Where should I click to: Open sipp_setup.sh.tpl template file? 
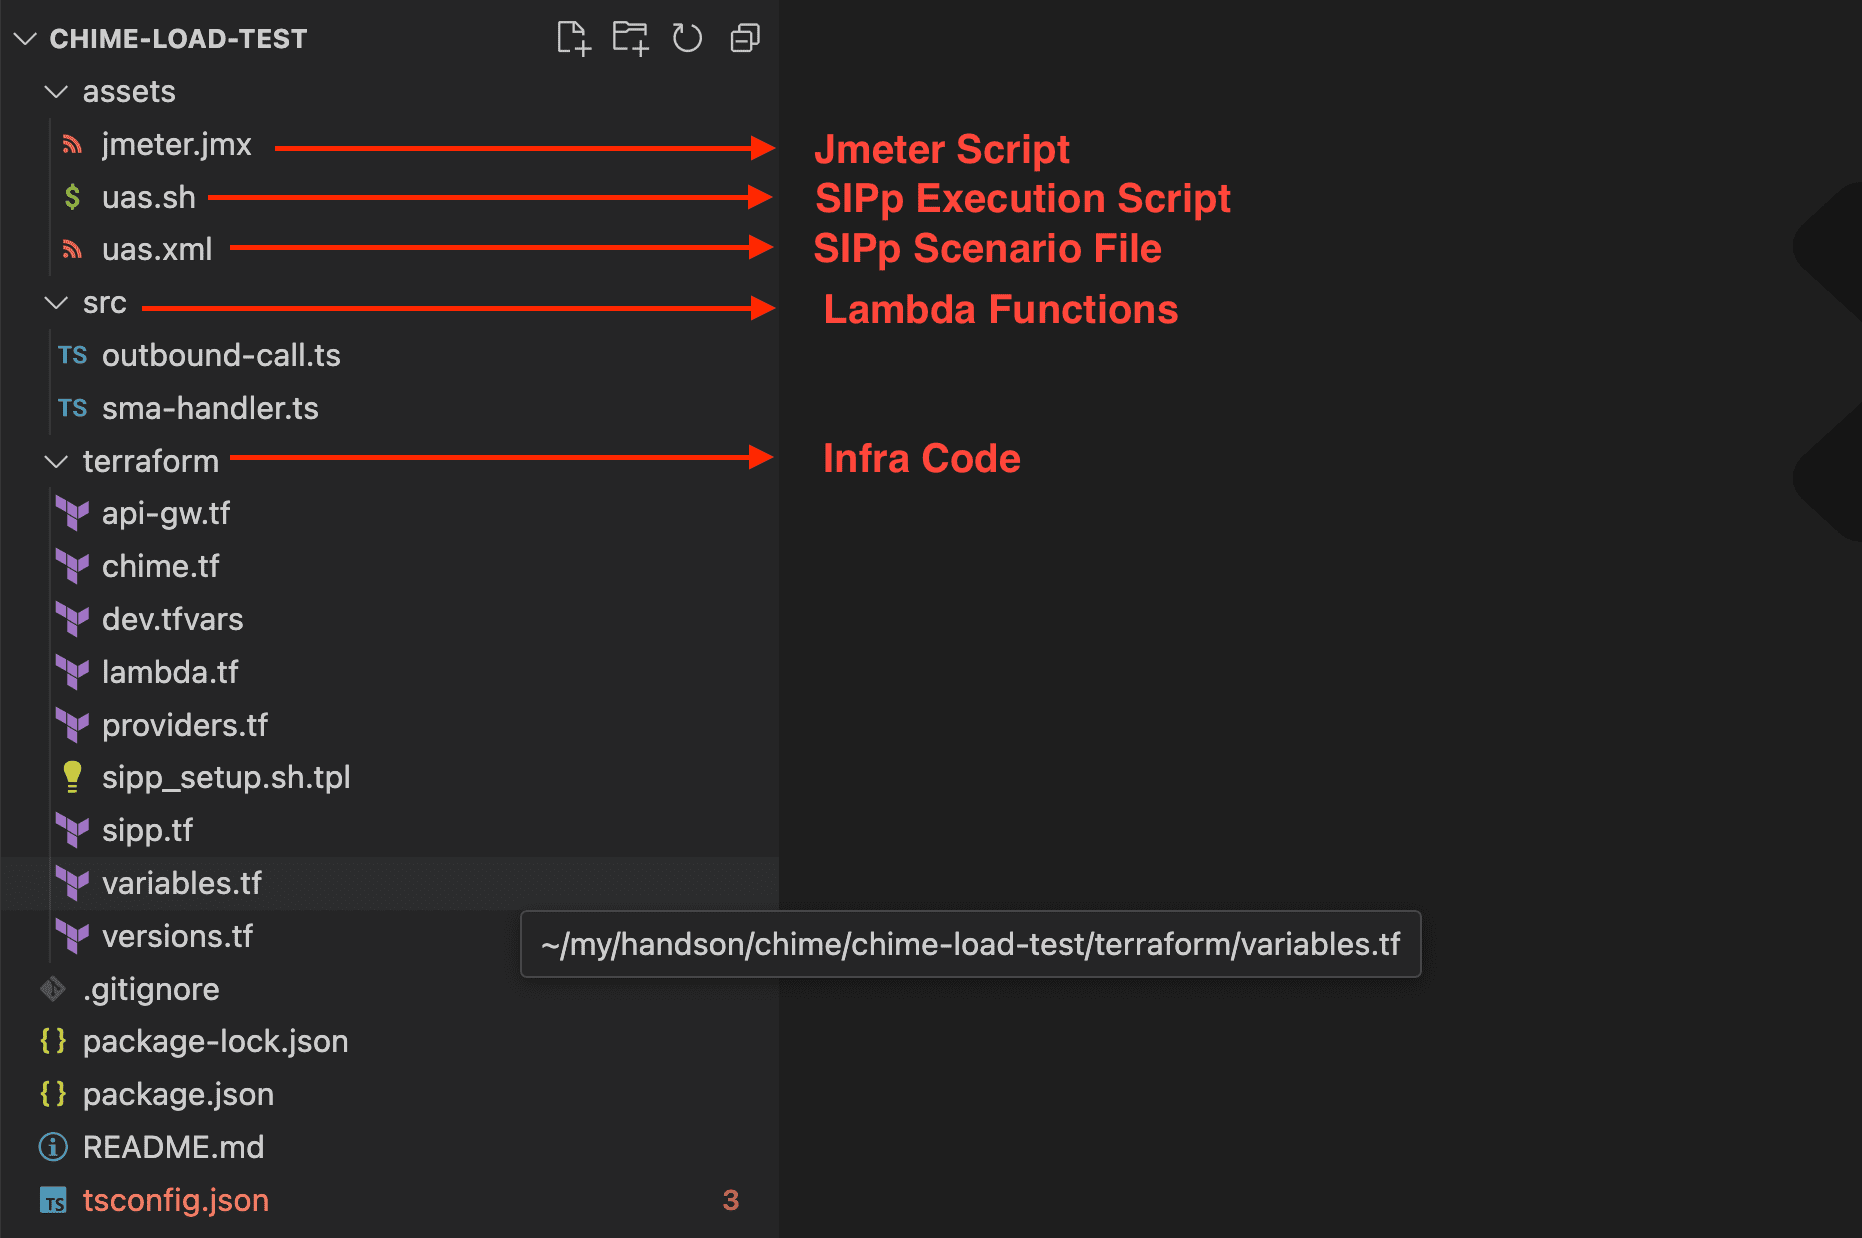[x=226, y=778]
